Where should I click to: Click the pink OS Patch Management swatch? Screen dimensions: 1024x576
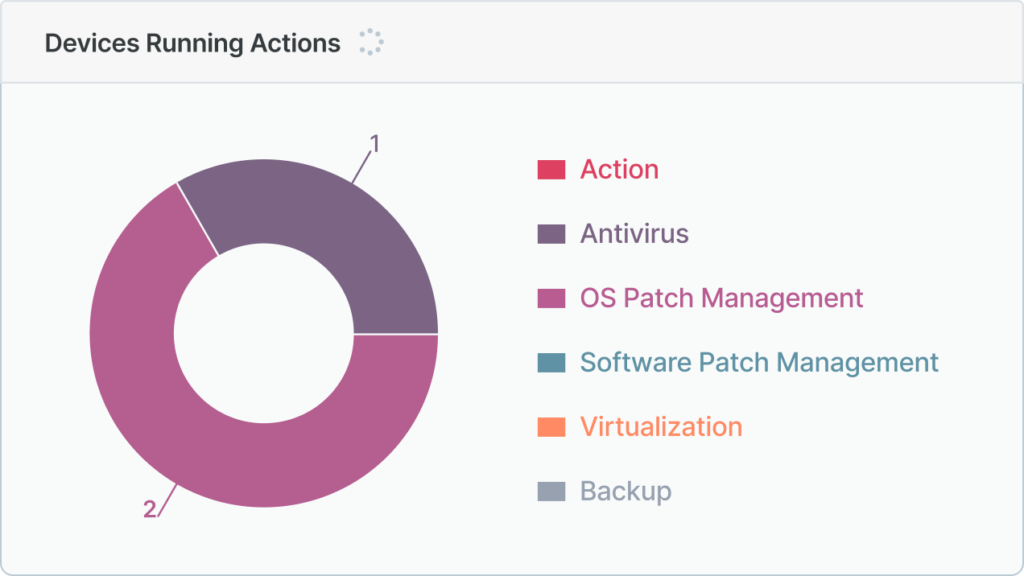coord(552,298)
